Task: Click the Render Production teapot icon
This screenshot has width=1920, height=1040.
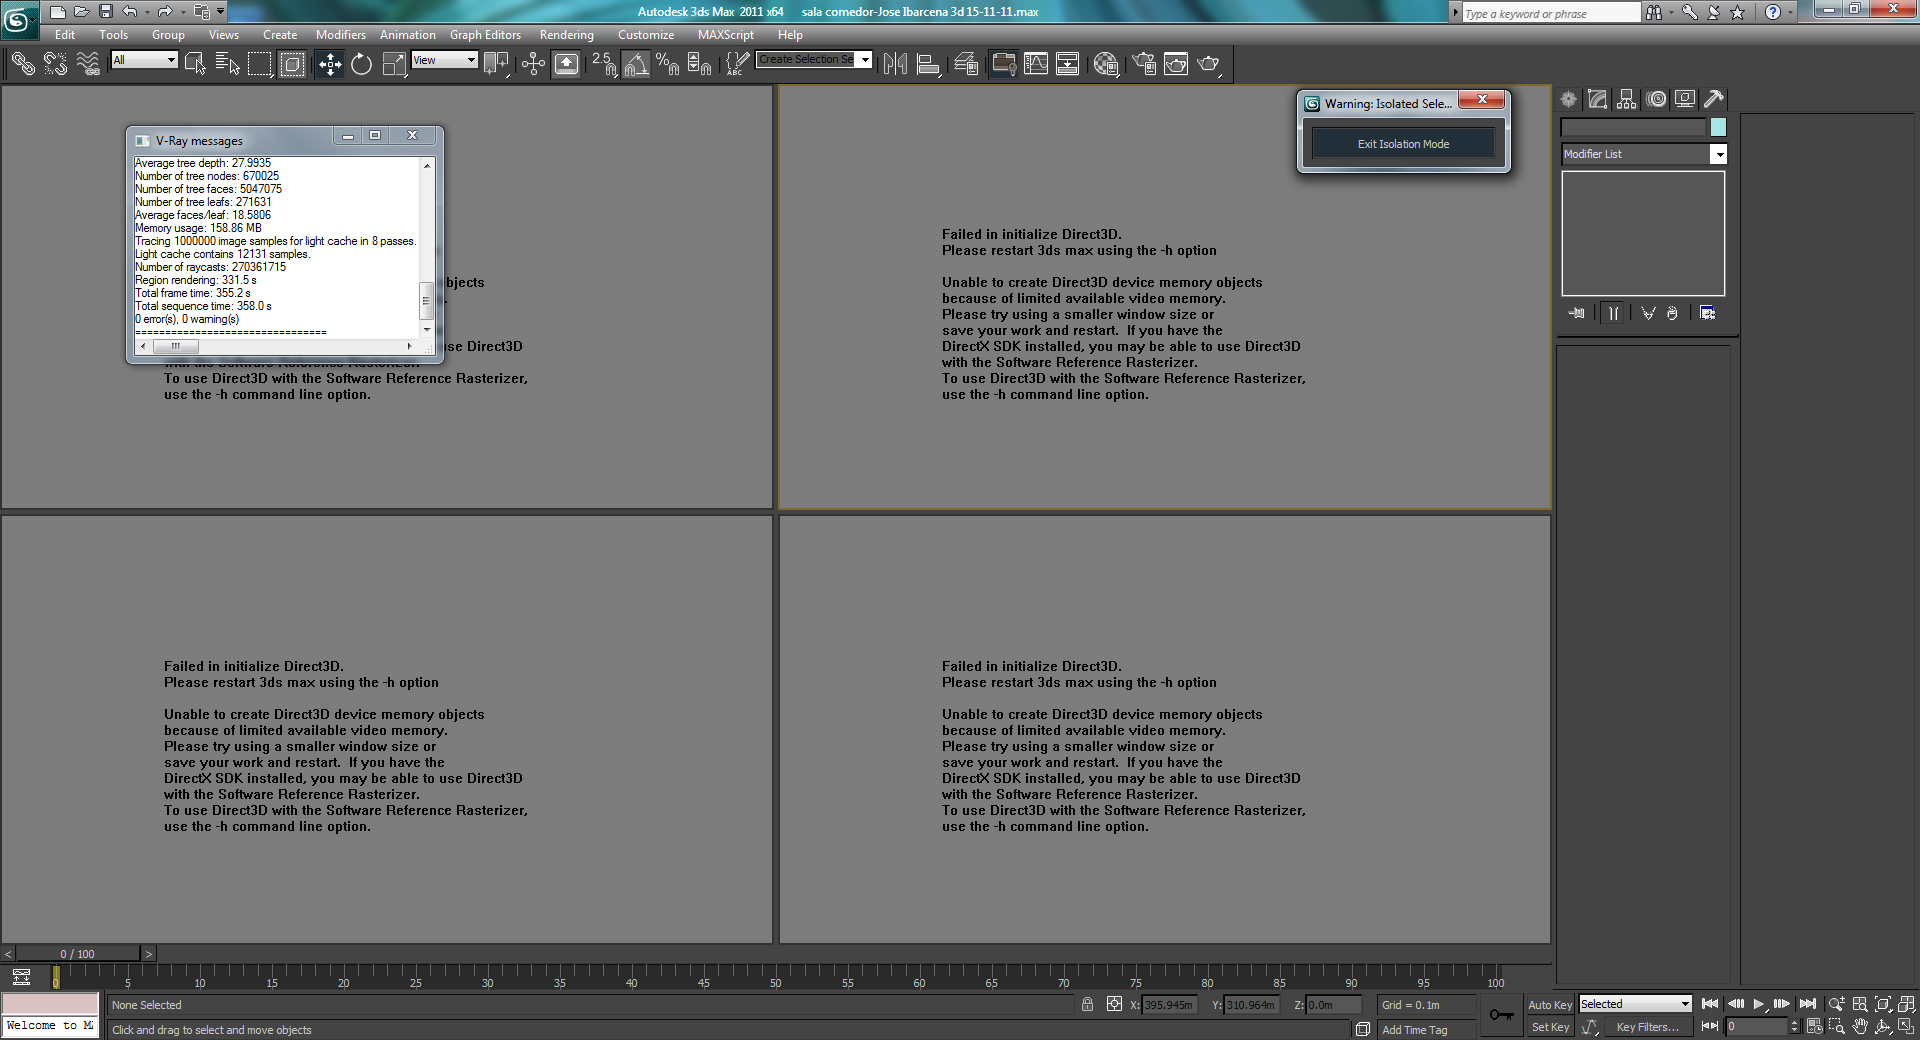Action: point(1209,64)
